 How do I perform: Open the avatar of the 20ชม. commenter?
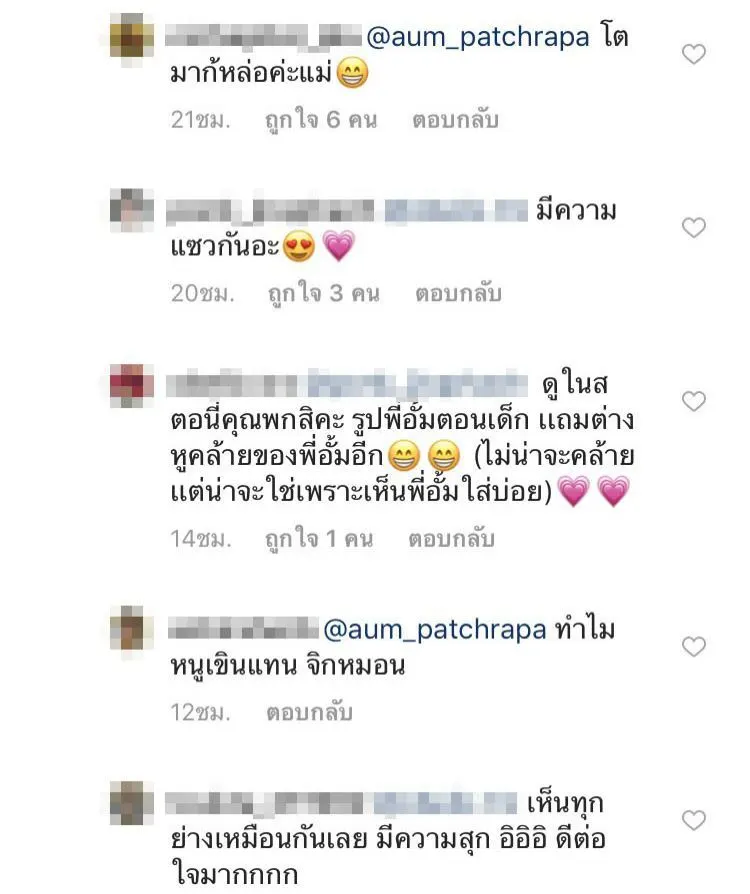[x=132, y=210]
